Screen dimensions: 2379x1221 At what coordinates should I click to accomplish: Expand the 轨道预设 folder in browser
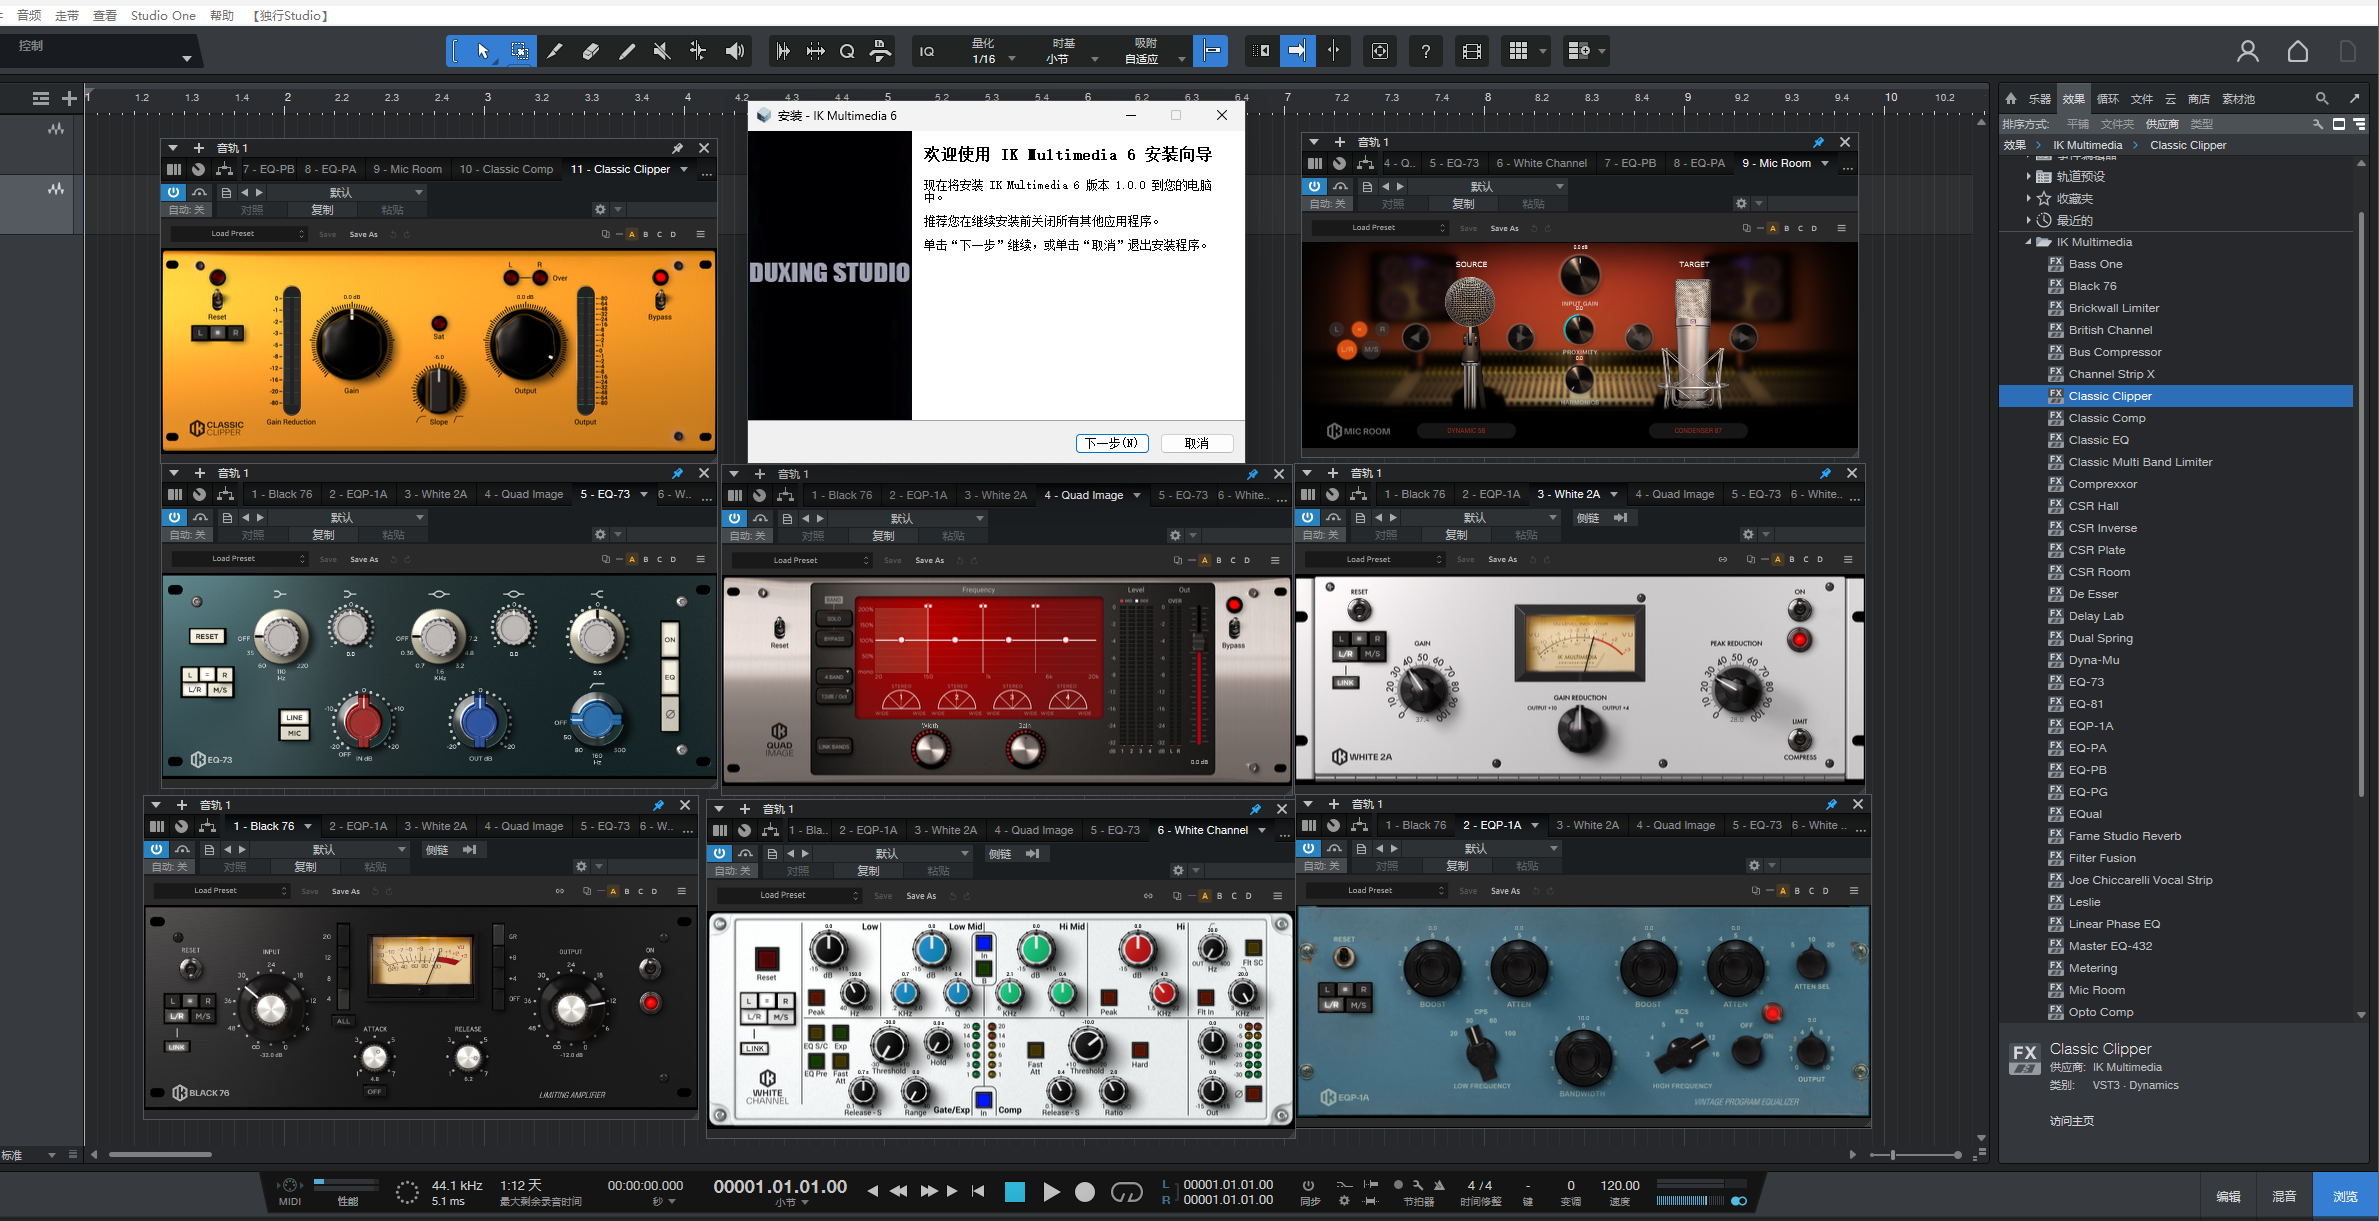[x=2028, y=176]
